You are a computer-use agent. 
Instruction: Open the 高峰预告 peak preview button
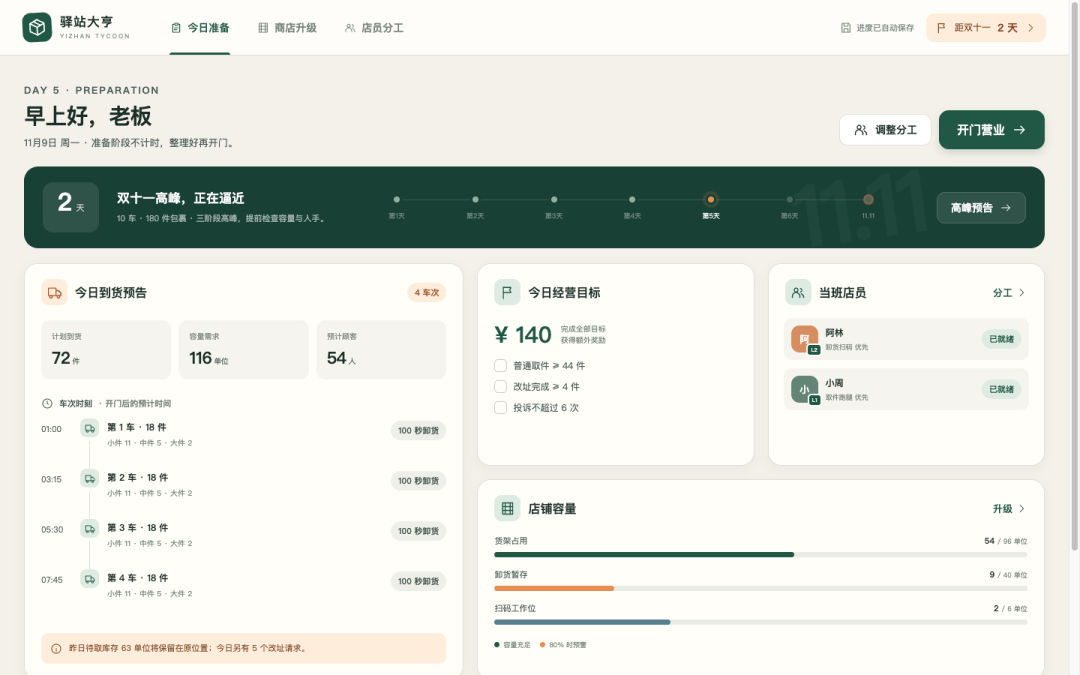[x=981, y=207]
